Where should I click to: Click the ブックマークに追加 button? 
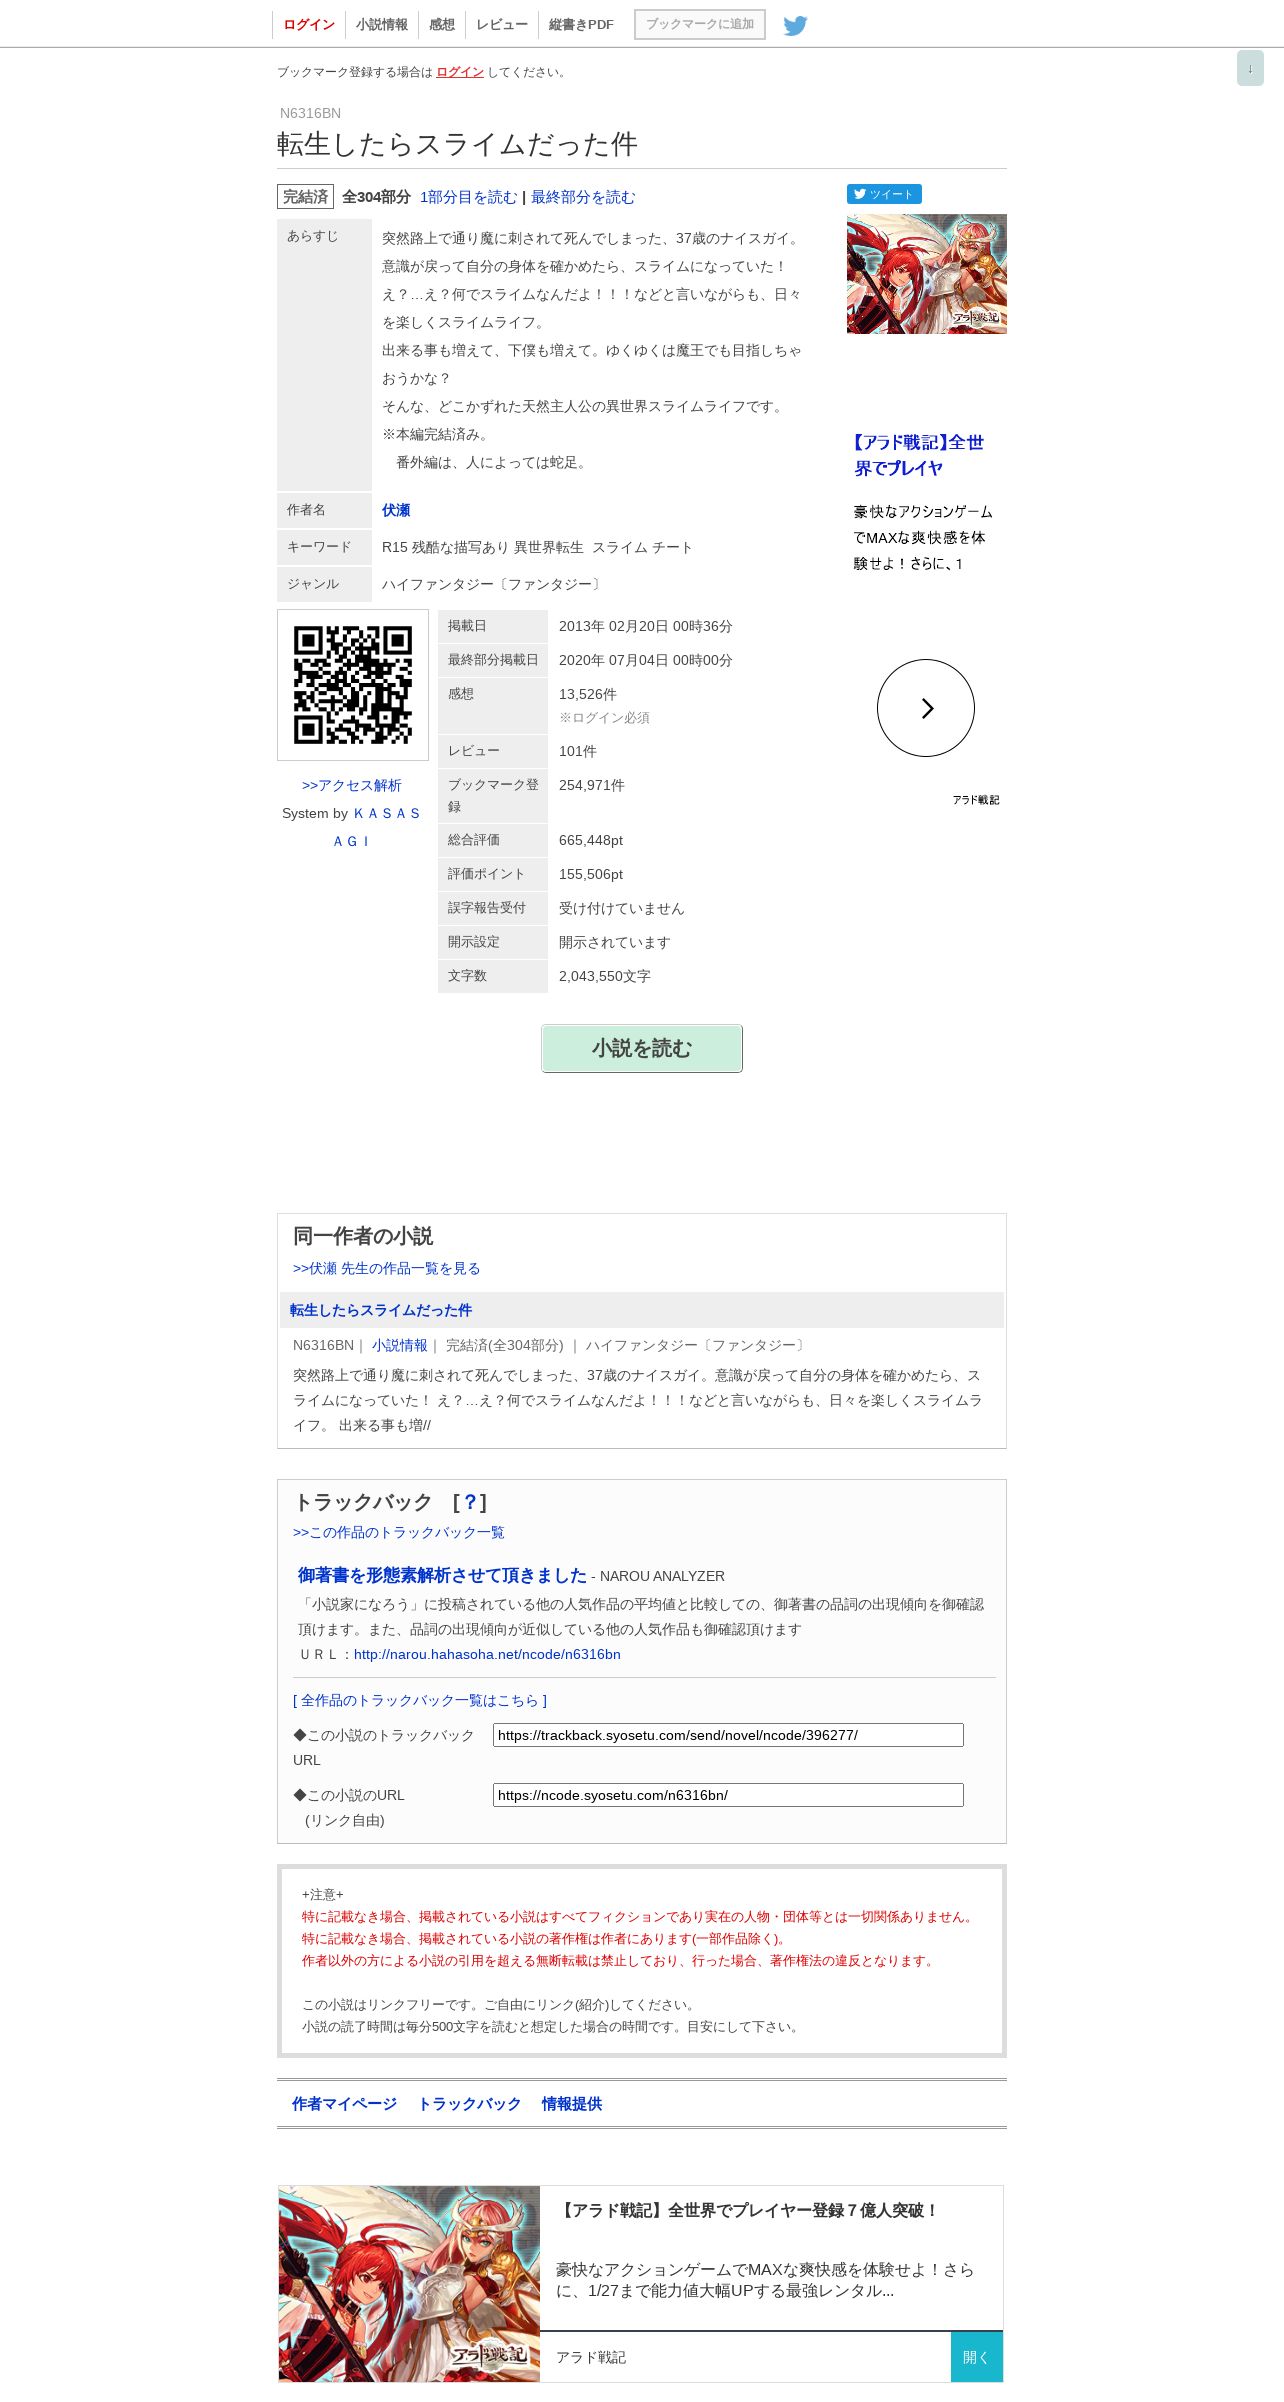pos(700,24)
